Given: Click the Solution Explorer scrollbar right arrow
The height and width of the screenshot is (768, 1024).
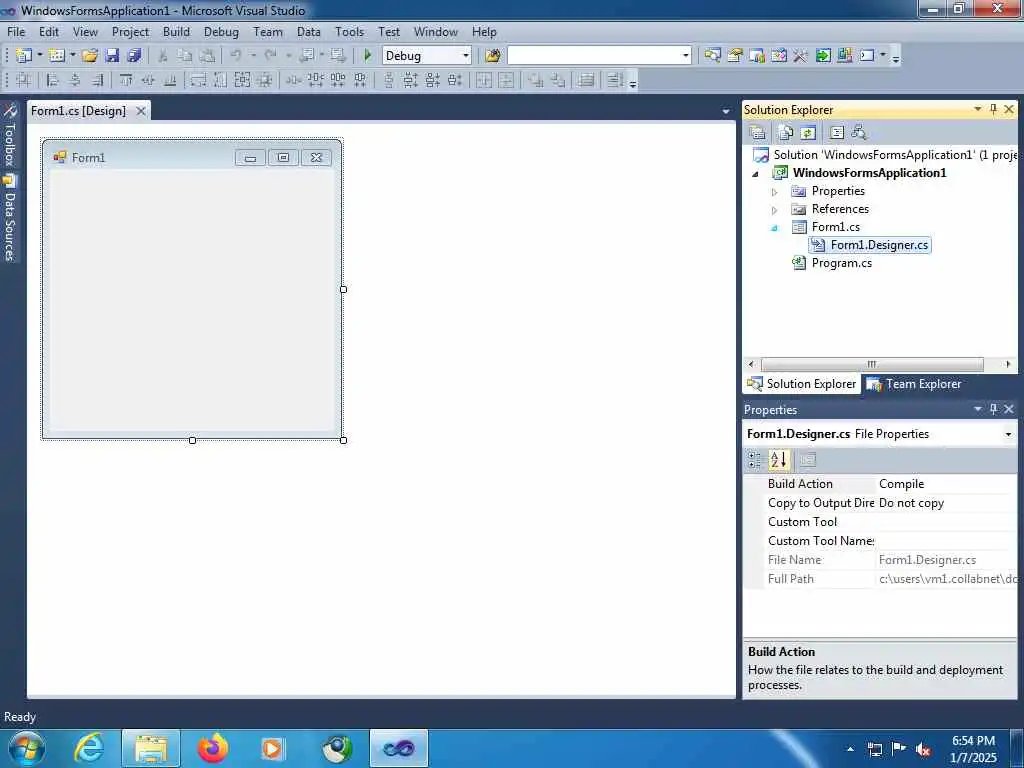Looking at the screenshot, I should (x=1008, y=364).
